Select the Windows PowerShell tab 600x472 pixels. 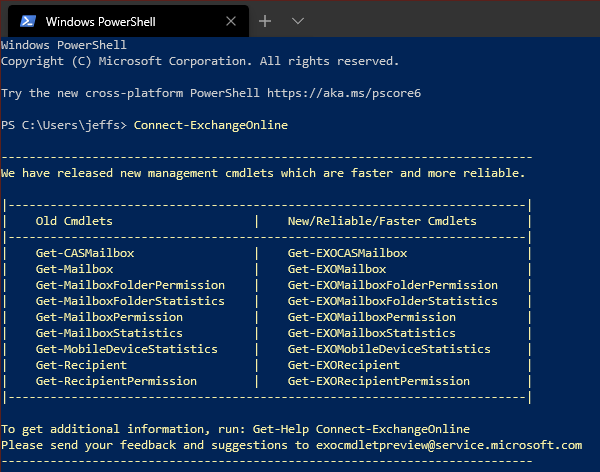(x=128, y=21)
